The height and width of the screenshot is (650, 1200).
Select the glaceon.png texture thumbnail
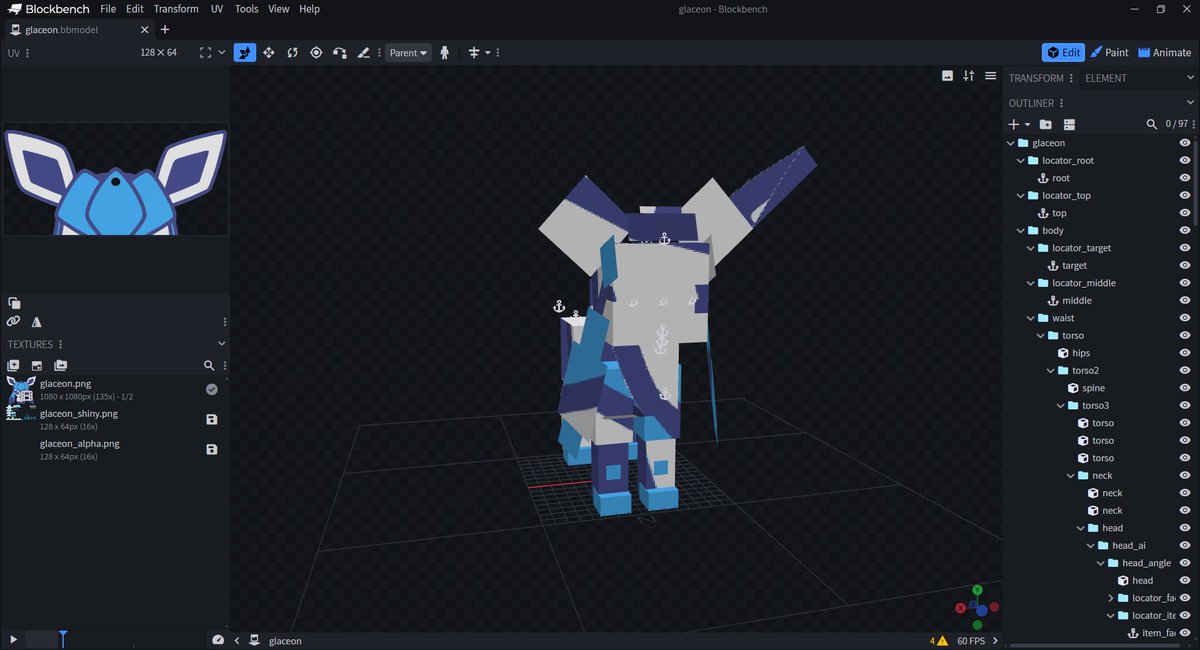[x=21, y=389]
